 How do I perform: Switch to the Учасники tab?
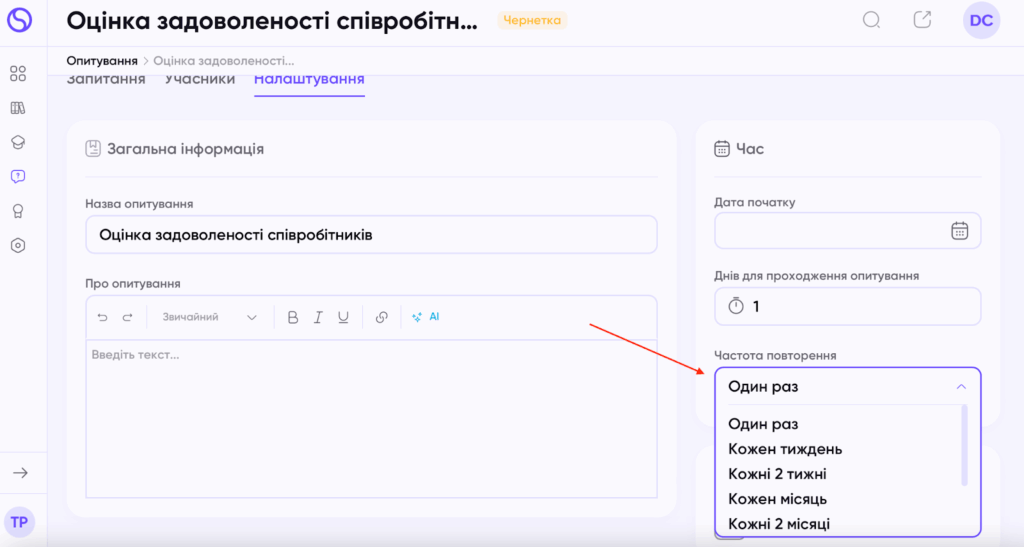pos(200,80)
